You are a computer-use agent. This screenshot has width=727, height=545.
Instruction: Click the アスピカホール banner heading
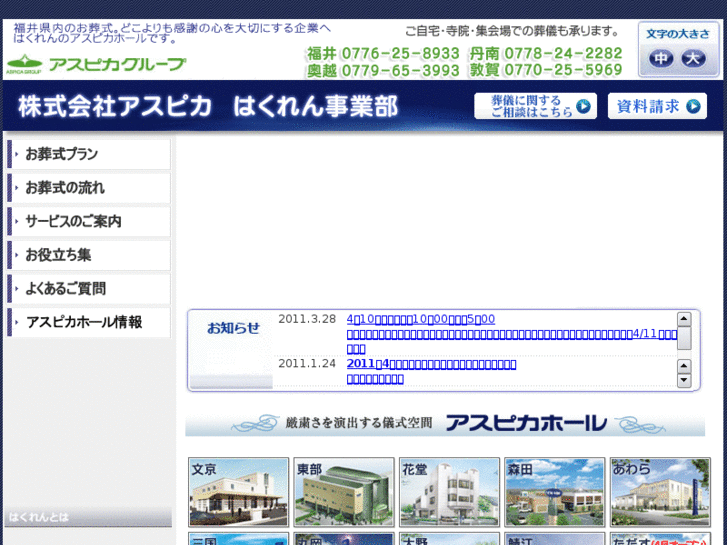pos(445,423)
